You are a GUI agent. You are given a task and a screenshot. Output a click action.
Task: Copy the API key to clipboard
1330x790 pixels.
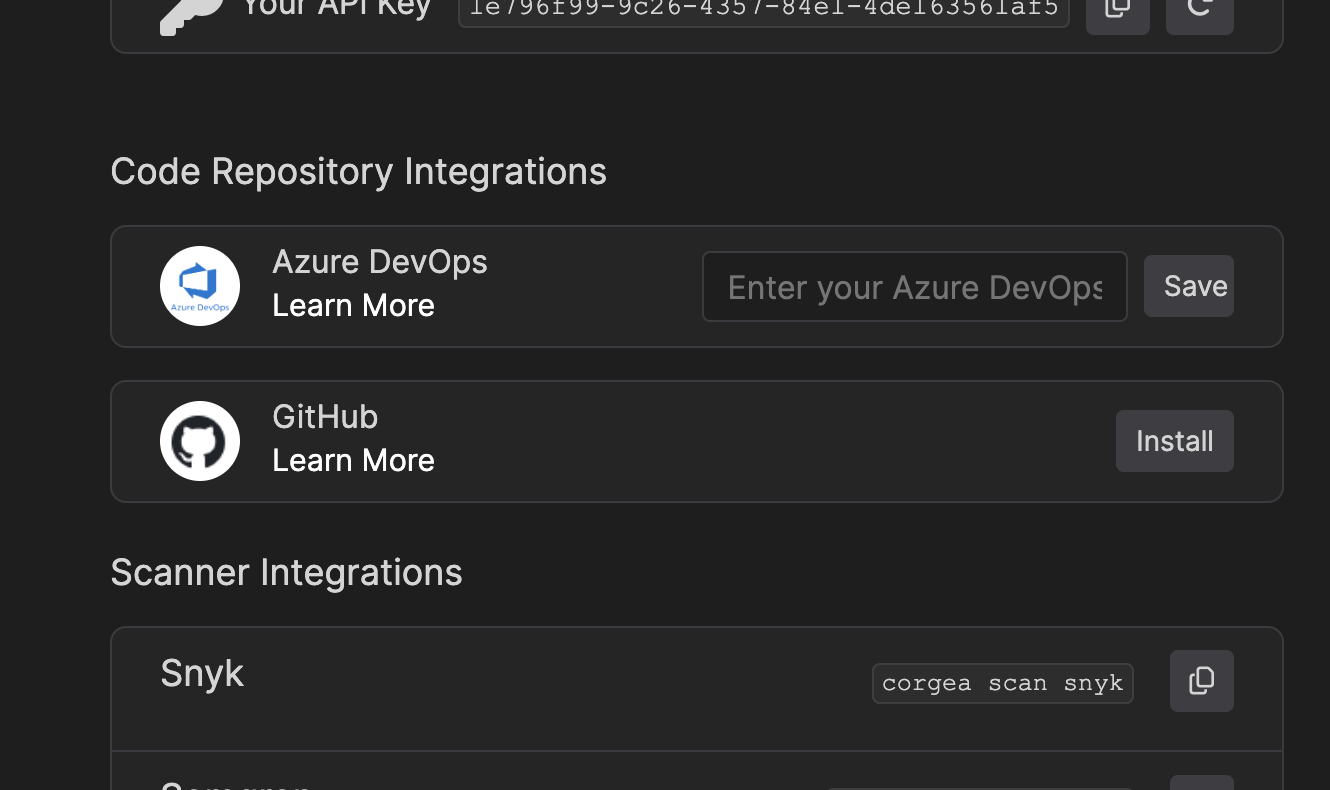[1118, 14]
